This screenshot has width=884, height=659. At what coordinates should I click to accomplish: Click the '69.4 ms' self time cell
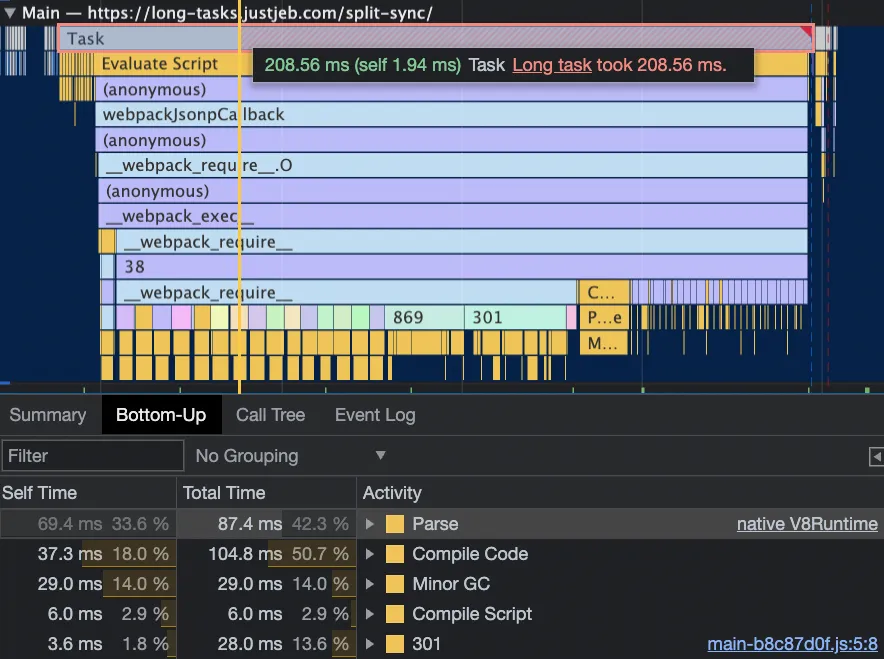69,524
